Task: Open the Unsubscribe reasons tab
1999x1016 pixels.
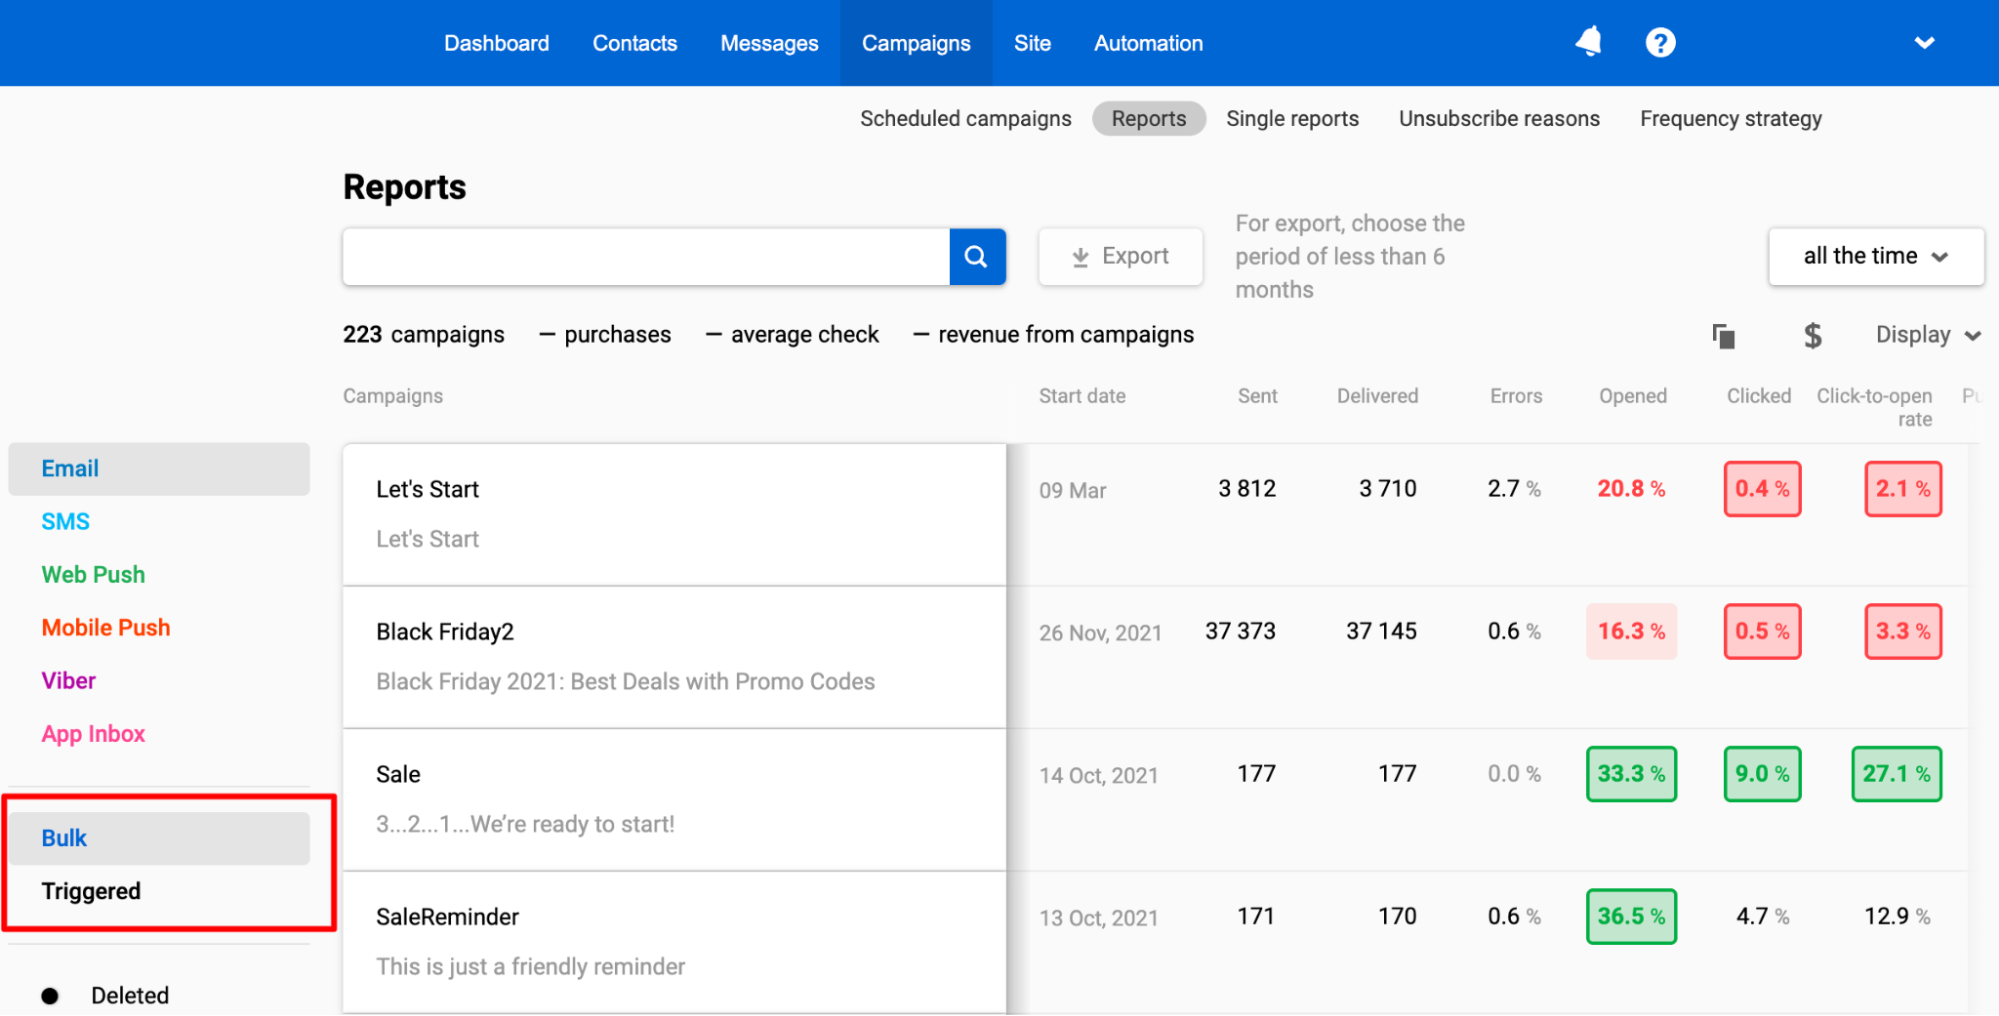Action: (1499, 119)
